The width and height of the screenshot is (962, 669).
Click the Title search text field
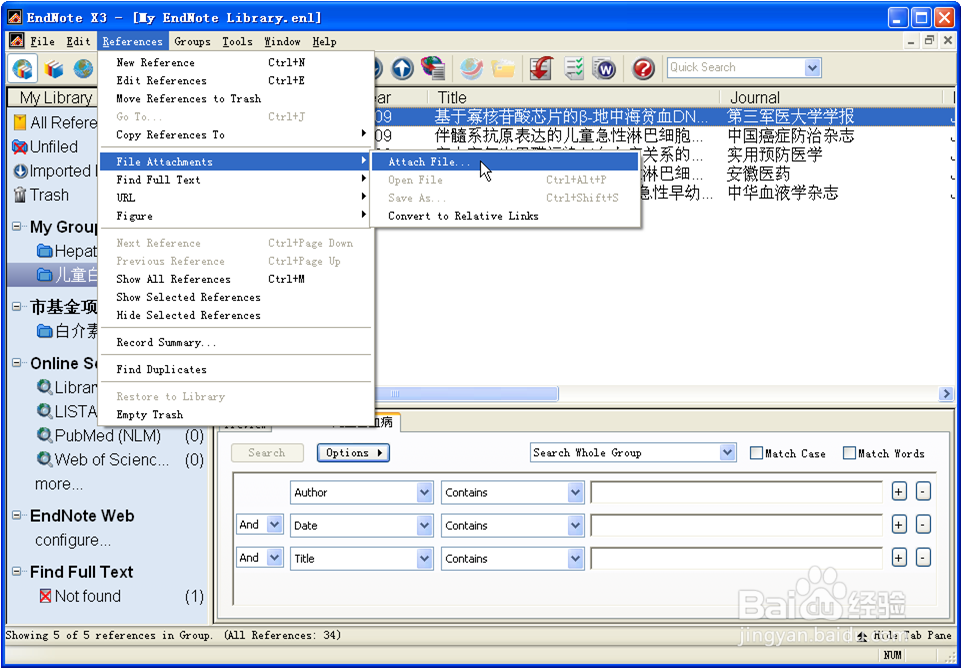pyautogui.click(x=736, y=559)
